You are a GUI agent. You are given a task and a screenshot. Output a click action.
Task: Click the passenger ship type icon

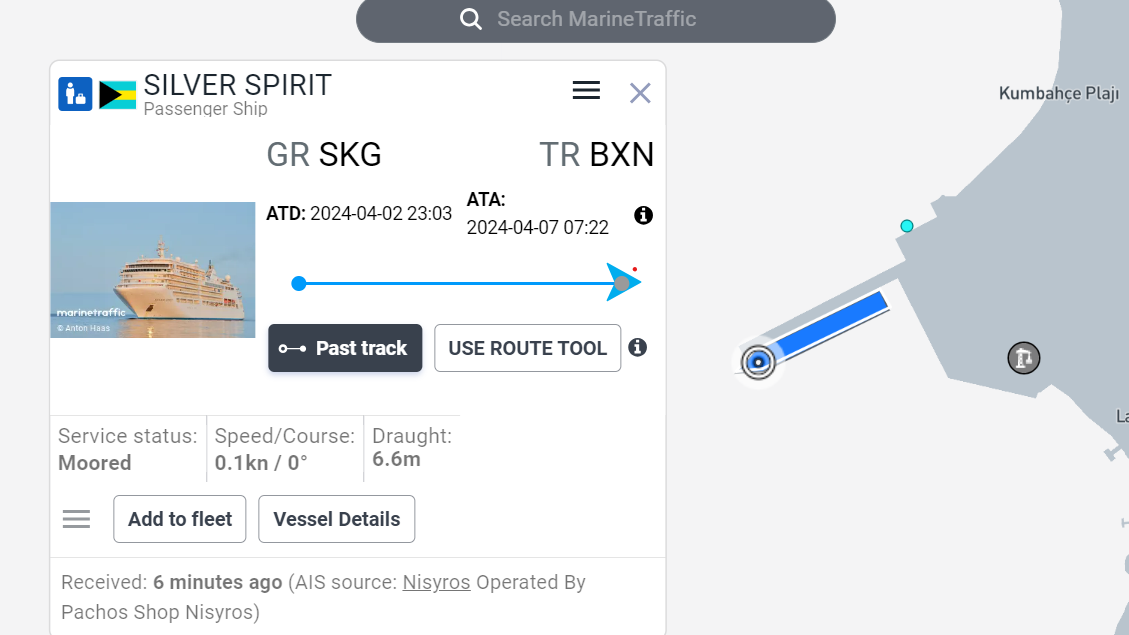(x=76, y=94)
